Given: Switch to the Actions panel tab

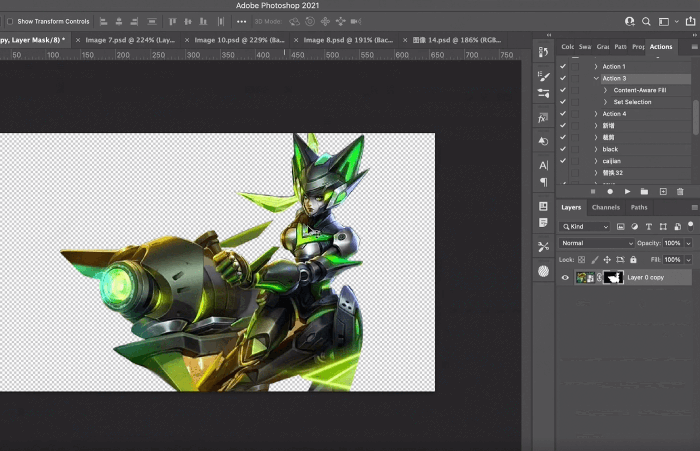Looking at the screenshot, I should 661,46.
